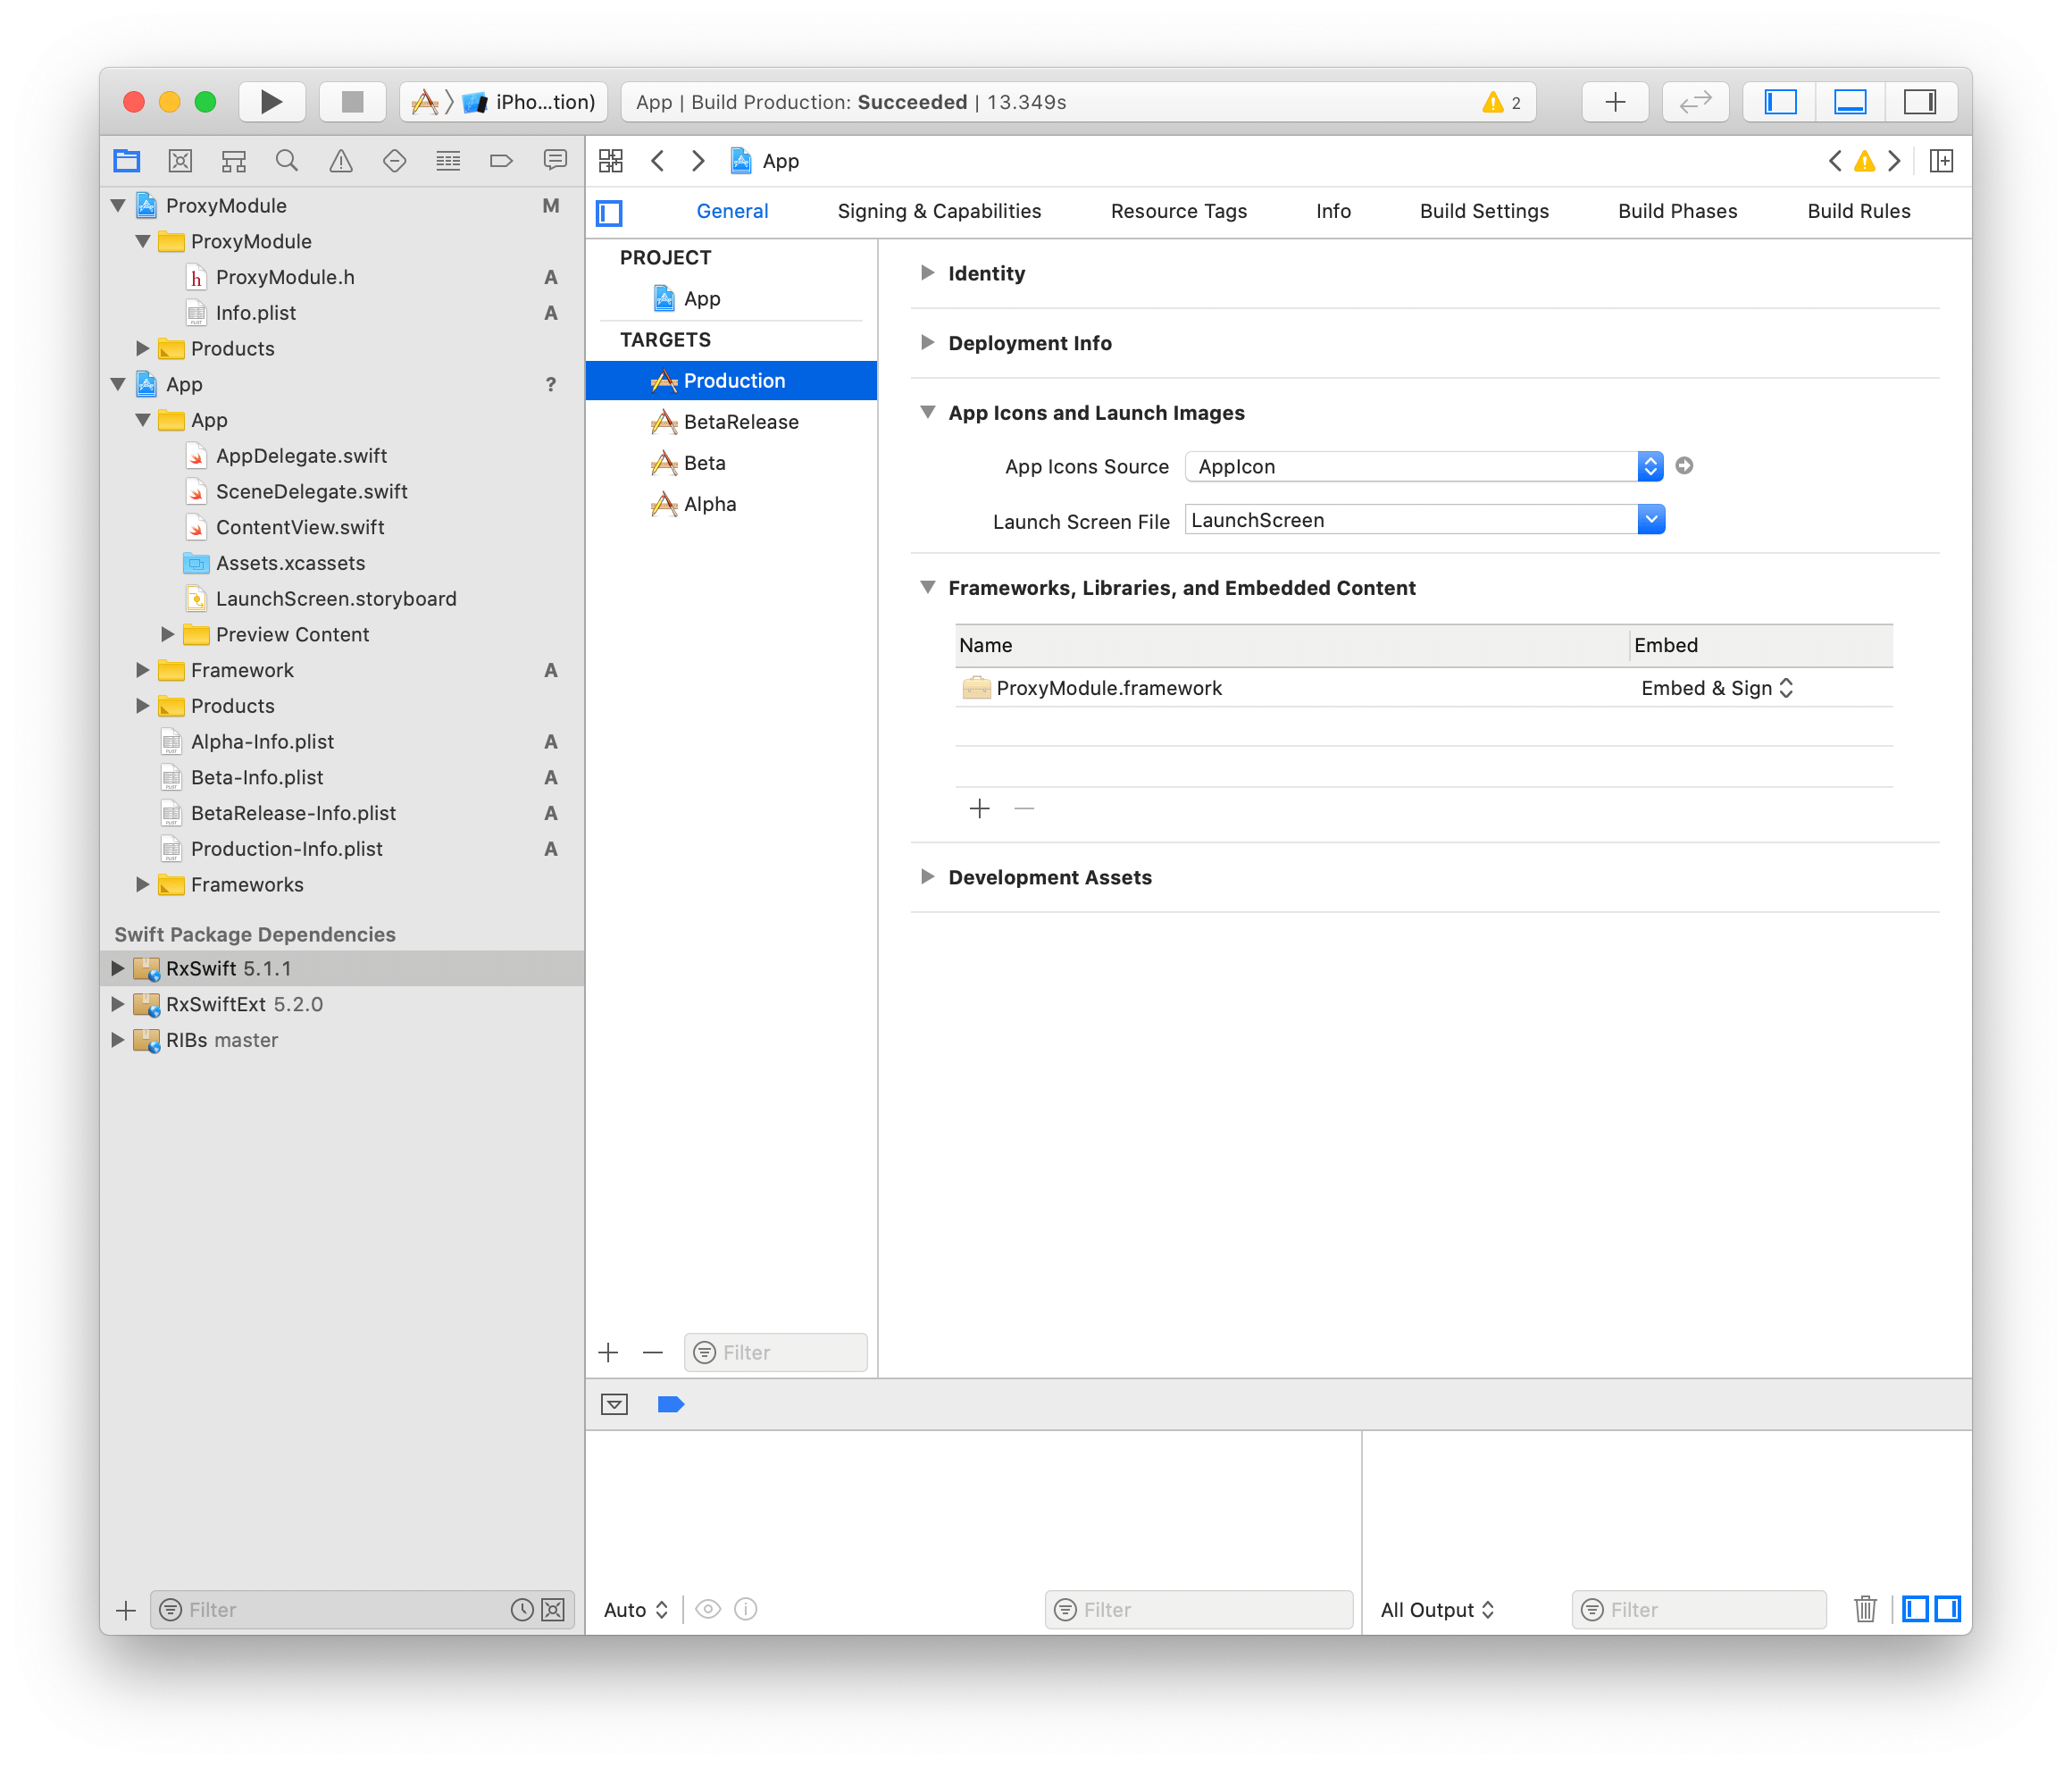The height and width of the screenshot is (1767, 2072).
Task: Change the Embed & Sign option
Action: pyautogui.click(x=1716, y=688)
